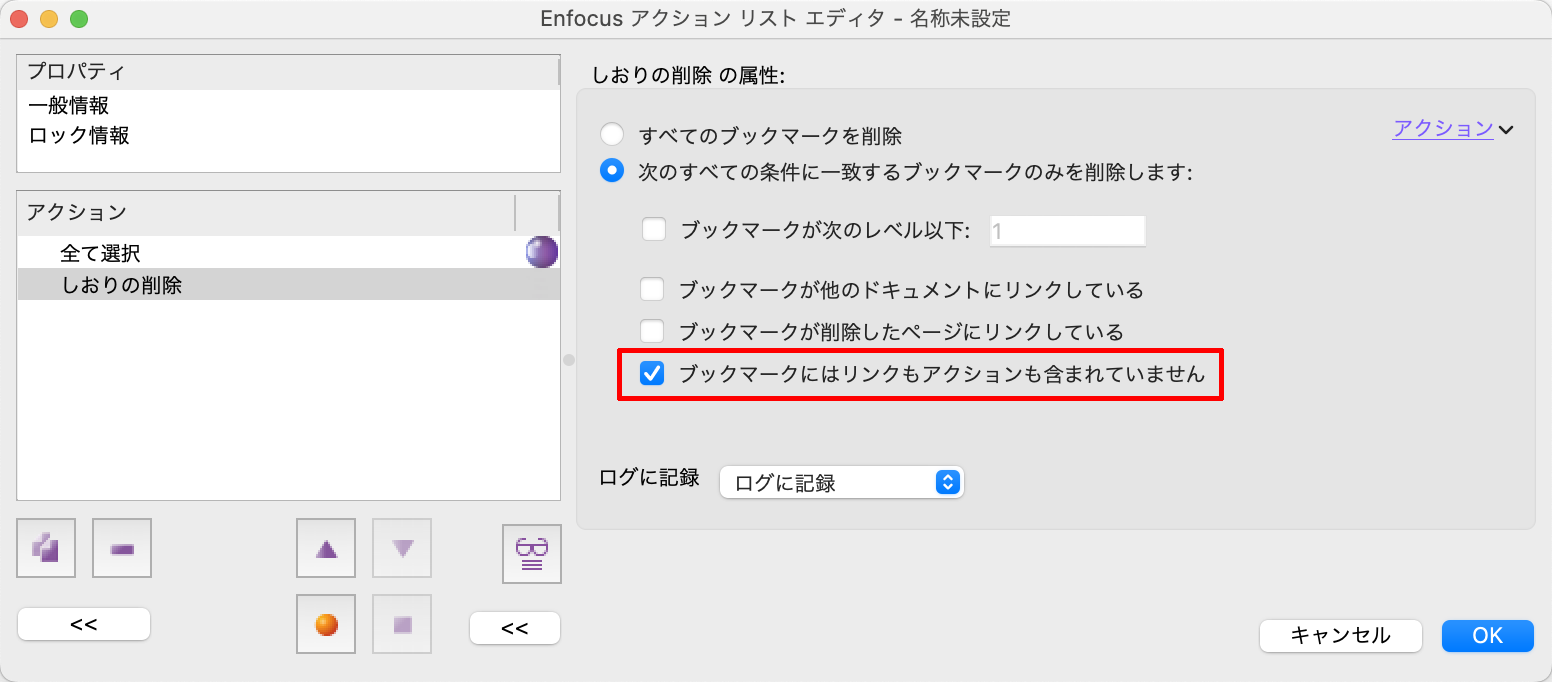Click the purple sphere beside 全て選択
The image size is (1552, 682).
[x=542, y=253]
